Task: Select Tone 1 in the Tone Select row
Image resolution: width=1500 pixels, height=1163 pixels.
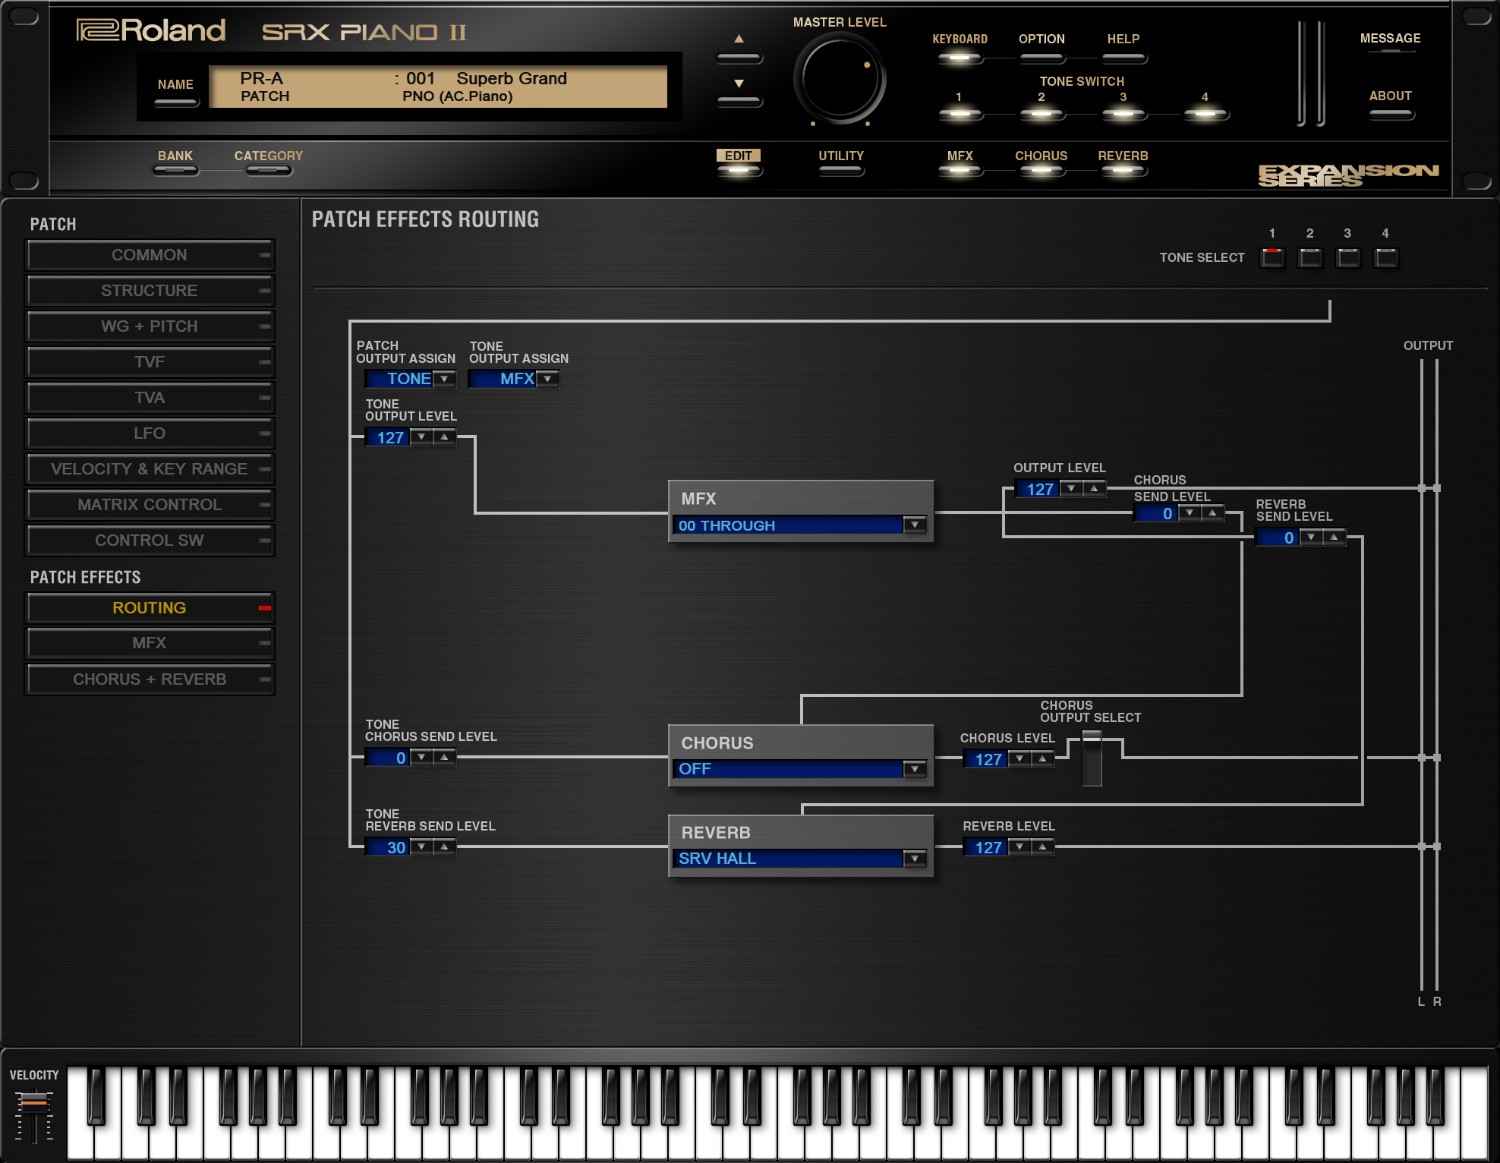Action: [x=1272, y=257]
